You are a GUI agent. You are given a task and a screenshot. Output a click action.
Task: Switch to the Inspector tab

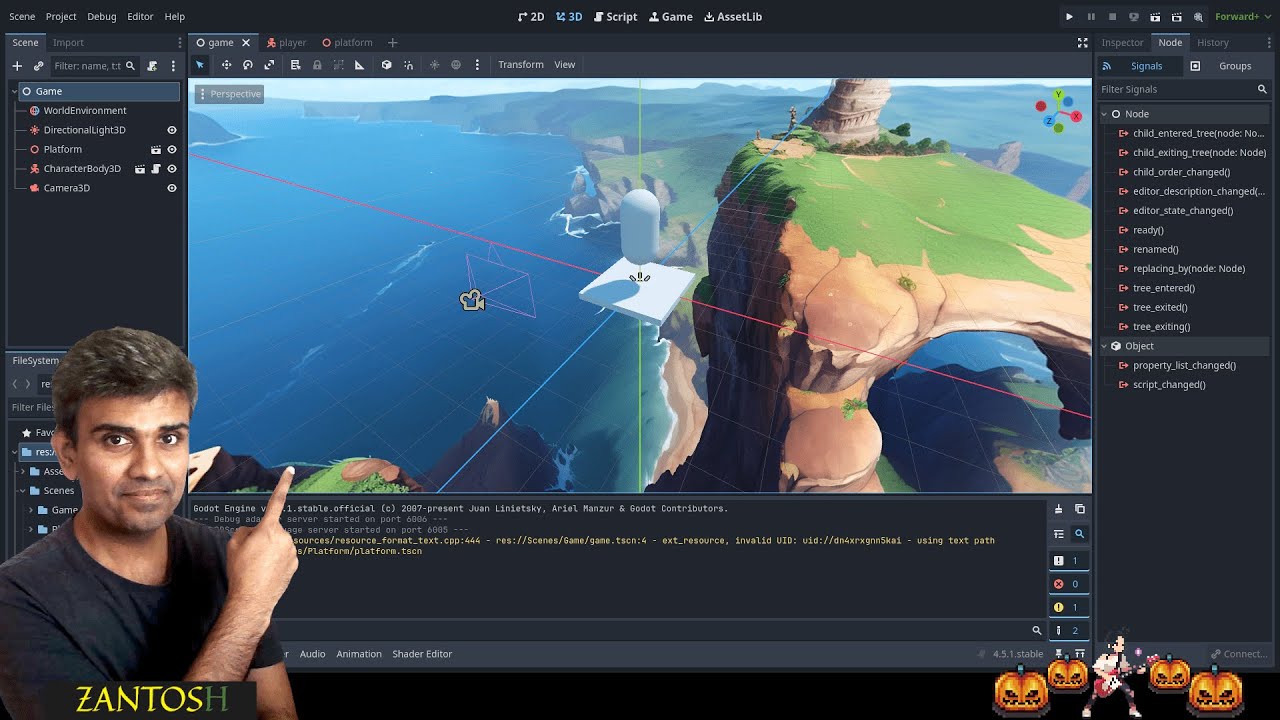(x=1122, y=43)
